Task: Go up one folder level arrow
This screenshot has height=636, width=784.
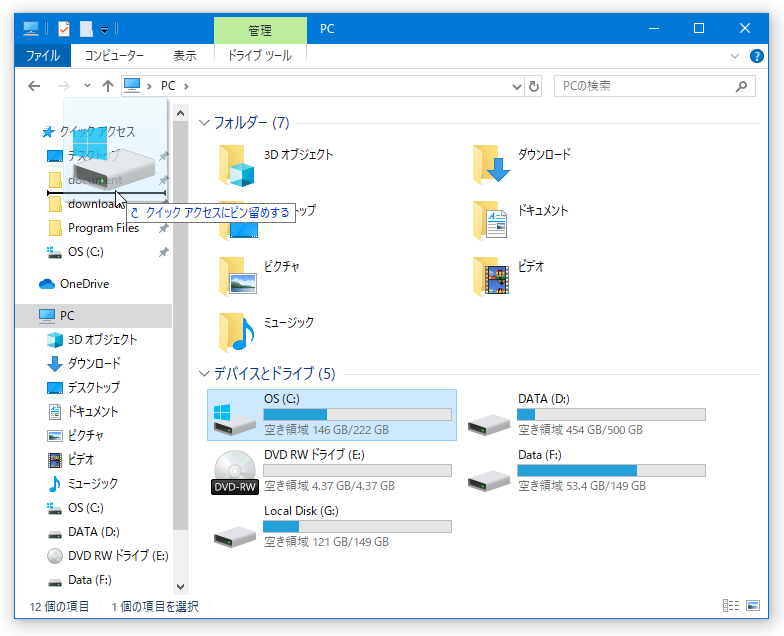Action: coord(108,86)
